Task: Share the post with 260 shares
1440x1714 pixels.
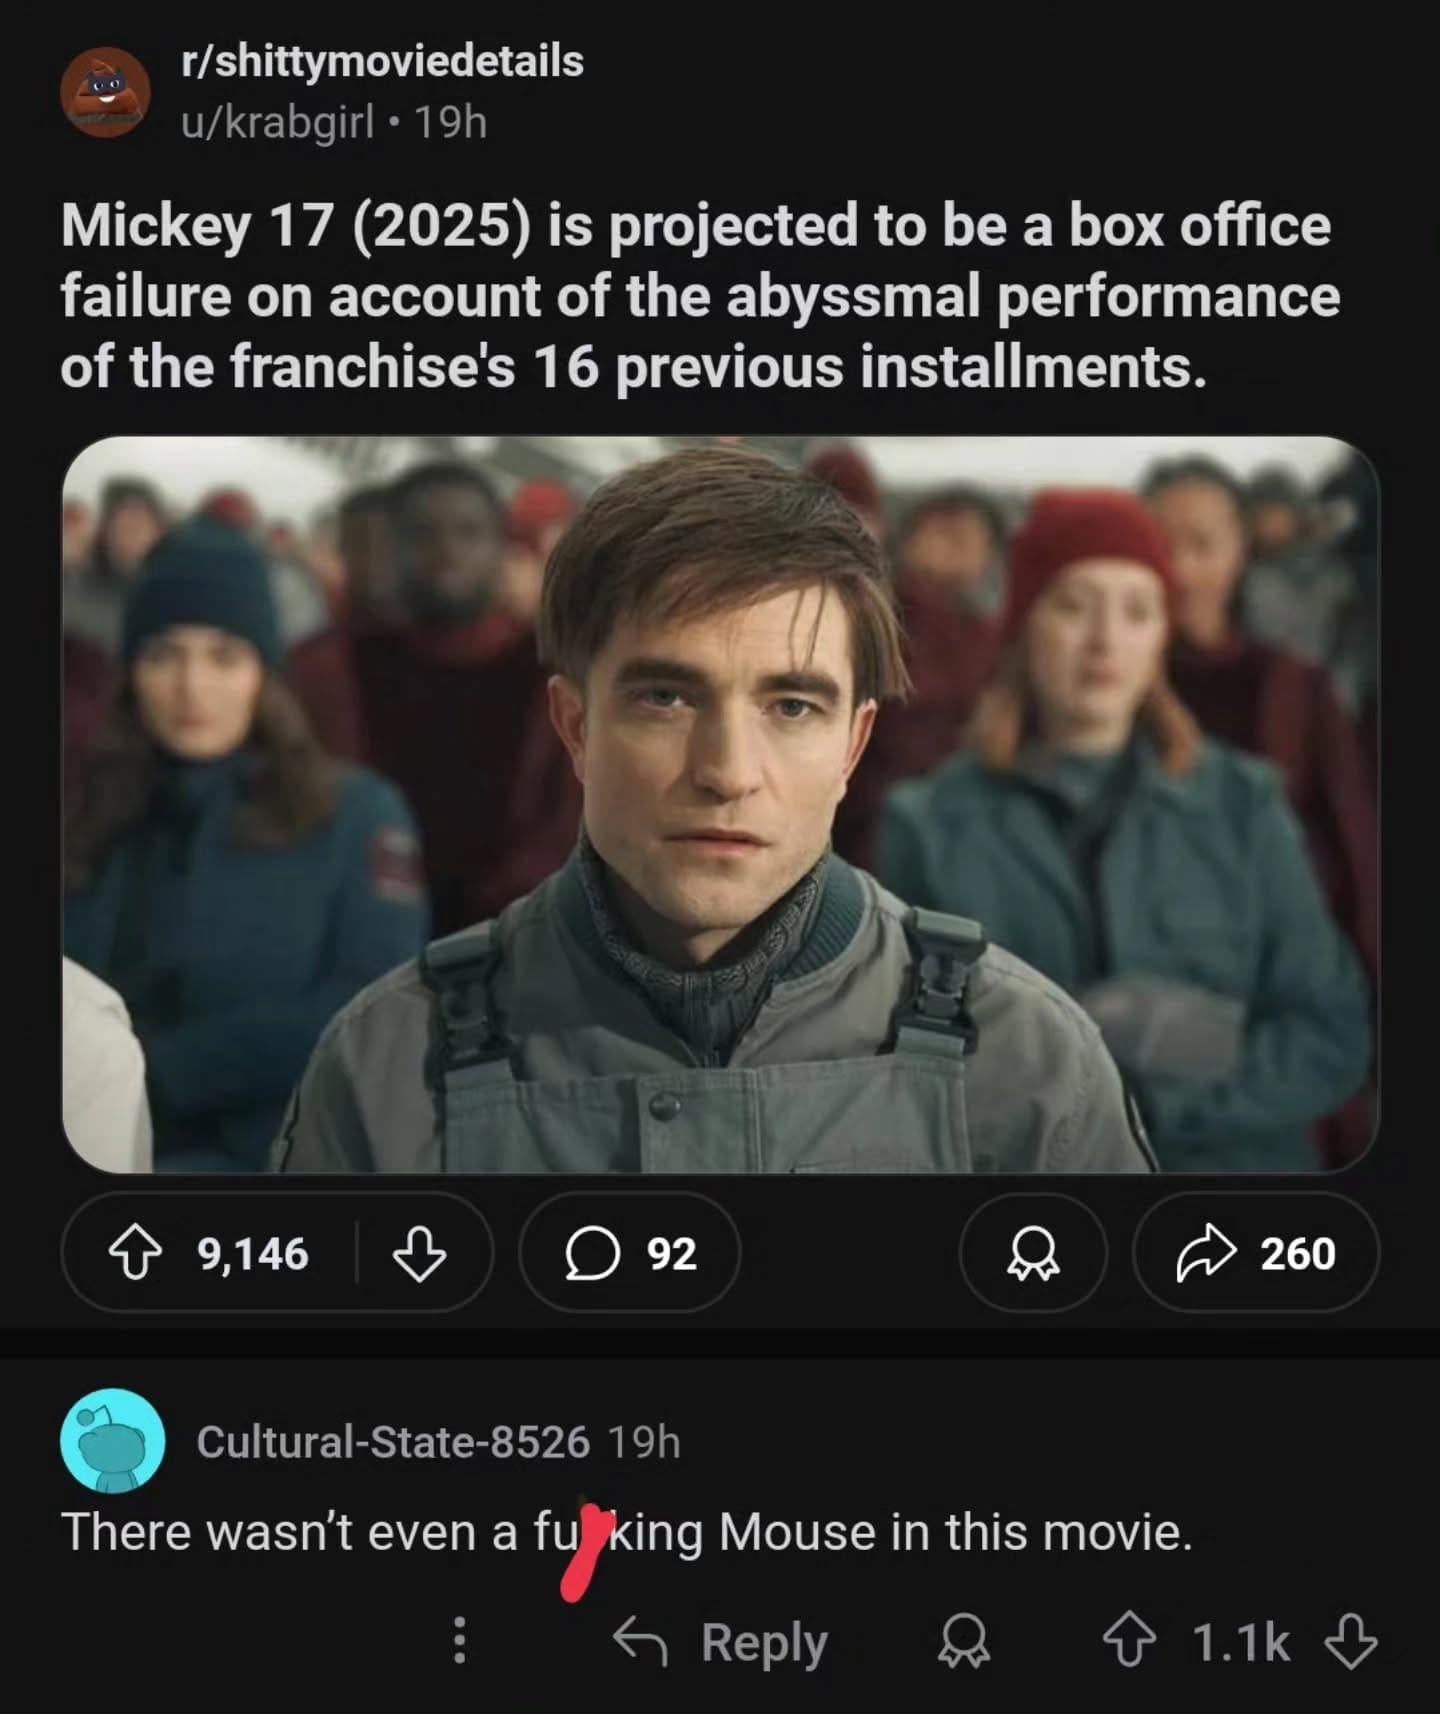Action: click(1256, 1253)
